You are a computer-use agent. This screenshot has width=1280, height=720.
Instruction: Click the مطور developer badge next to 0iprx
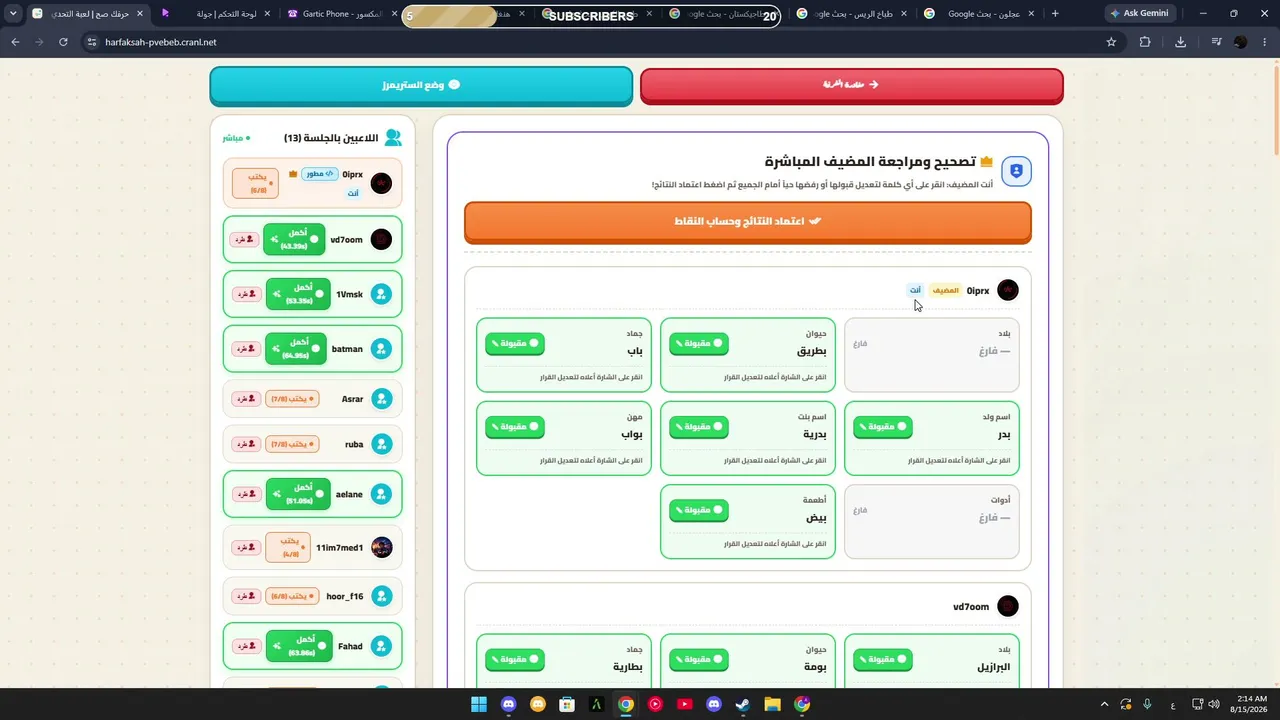tap(320, 174)
